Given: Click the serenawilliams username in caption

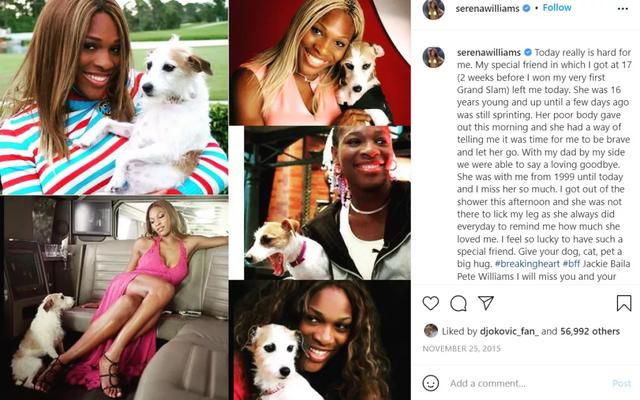Looking at the screenshot, I should coord(489,53).
